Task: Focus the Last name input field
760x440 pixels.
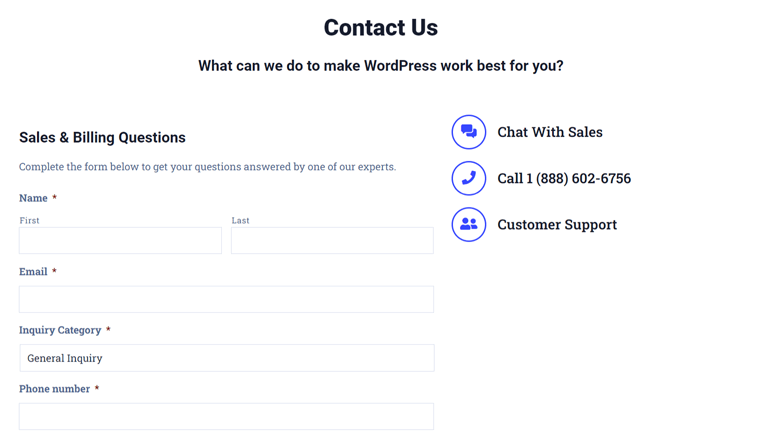Action: pos(332,240)
